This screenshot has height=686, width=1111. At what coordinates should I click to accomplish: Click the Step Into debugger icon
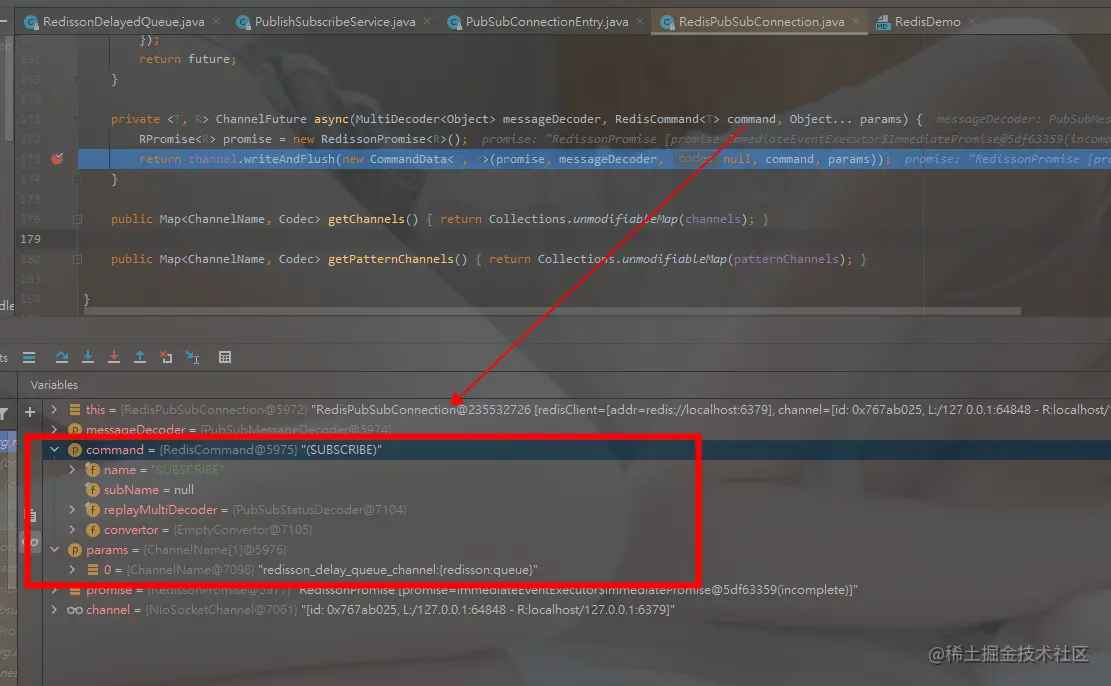pos(88,357)
